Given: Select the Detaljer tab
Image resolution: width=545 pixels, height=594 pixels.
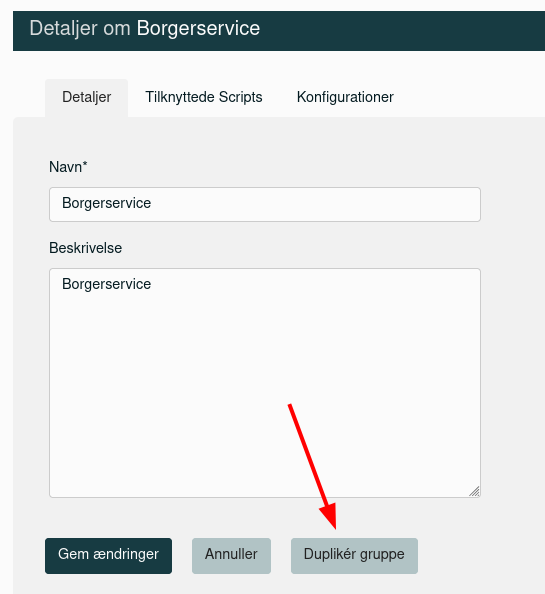Looking at the screenshot, I should tap(86, 98).
